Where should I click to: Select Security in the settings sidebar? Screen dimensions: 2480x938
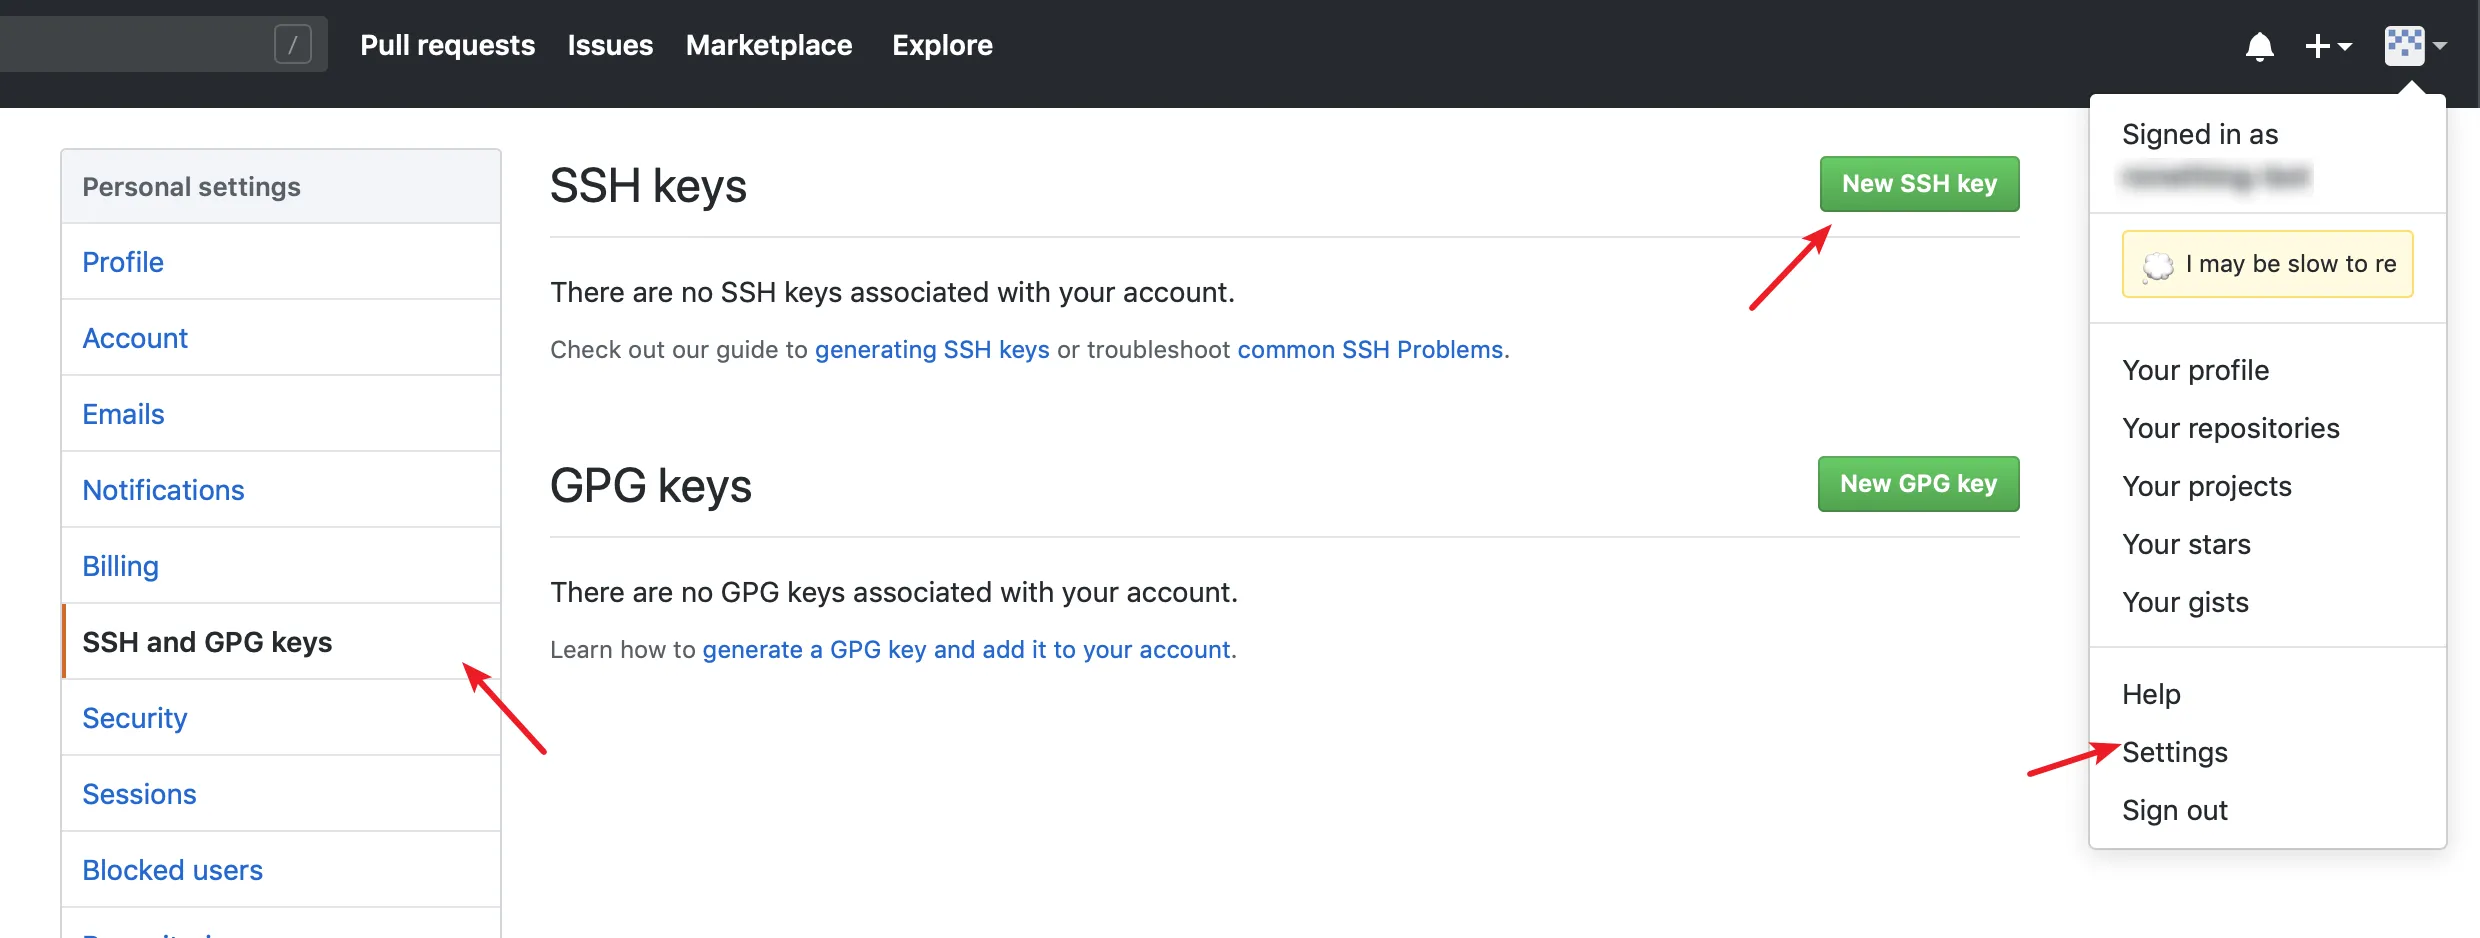[x=281, y=718]
